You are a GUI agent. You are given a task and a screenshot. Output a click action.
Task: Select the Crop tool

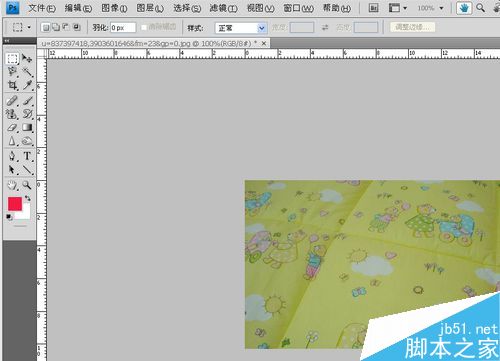[12, 85]
